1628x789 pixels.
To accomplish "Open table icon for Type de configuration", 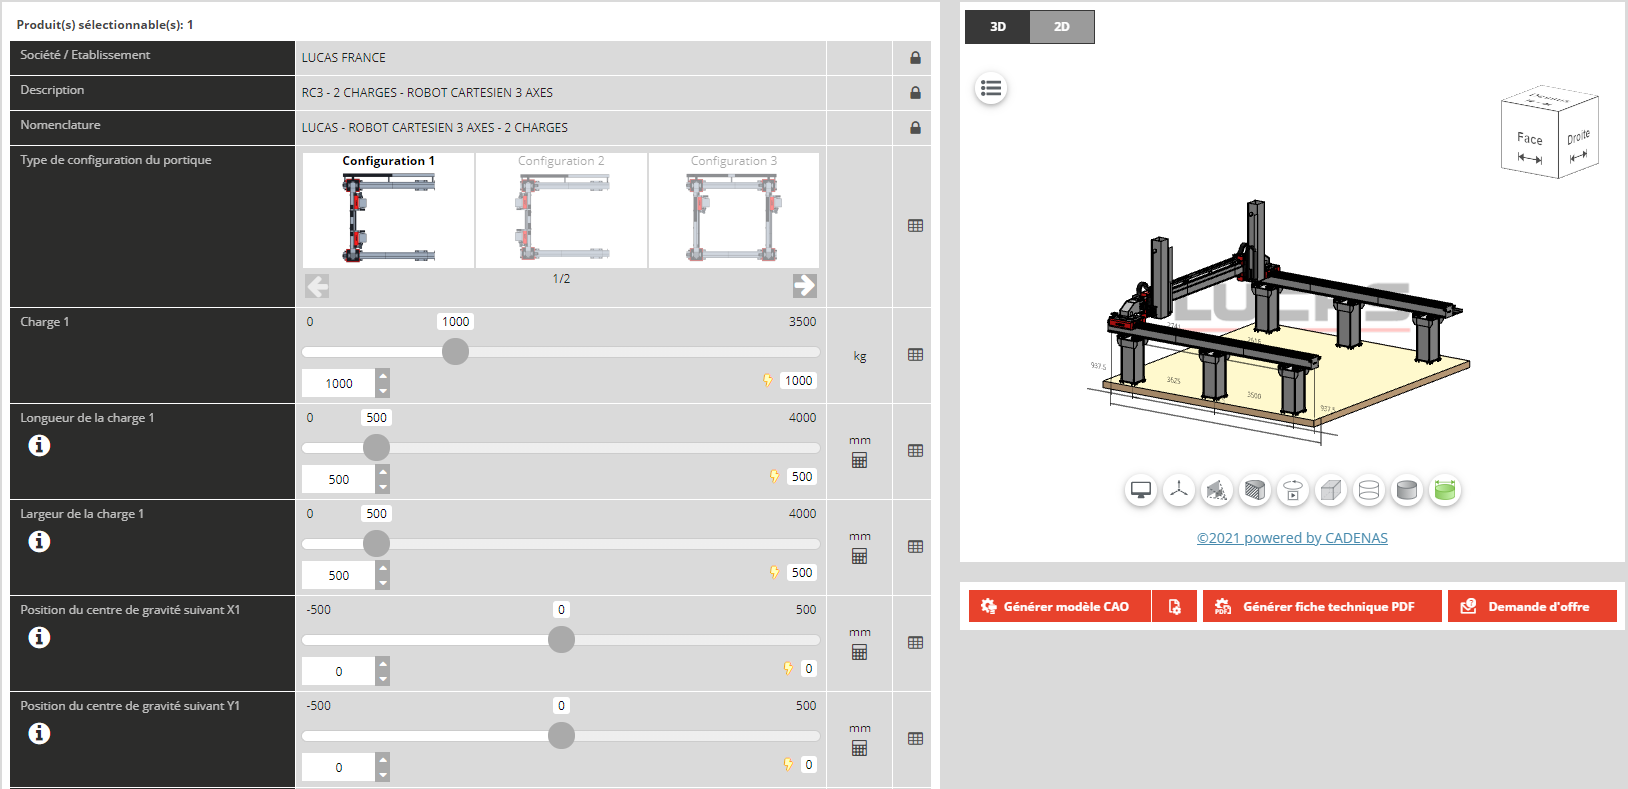I will coord(915,226).
